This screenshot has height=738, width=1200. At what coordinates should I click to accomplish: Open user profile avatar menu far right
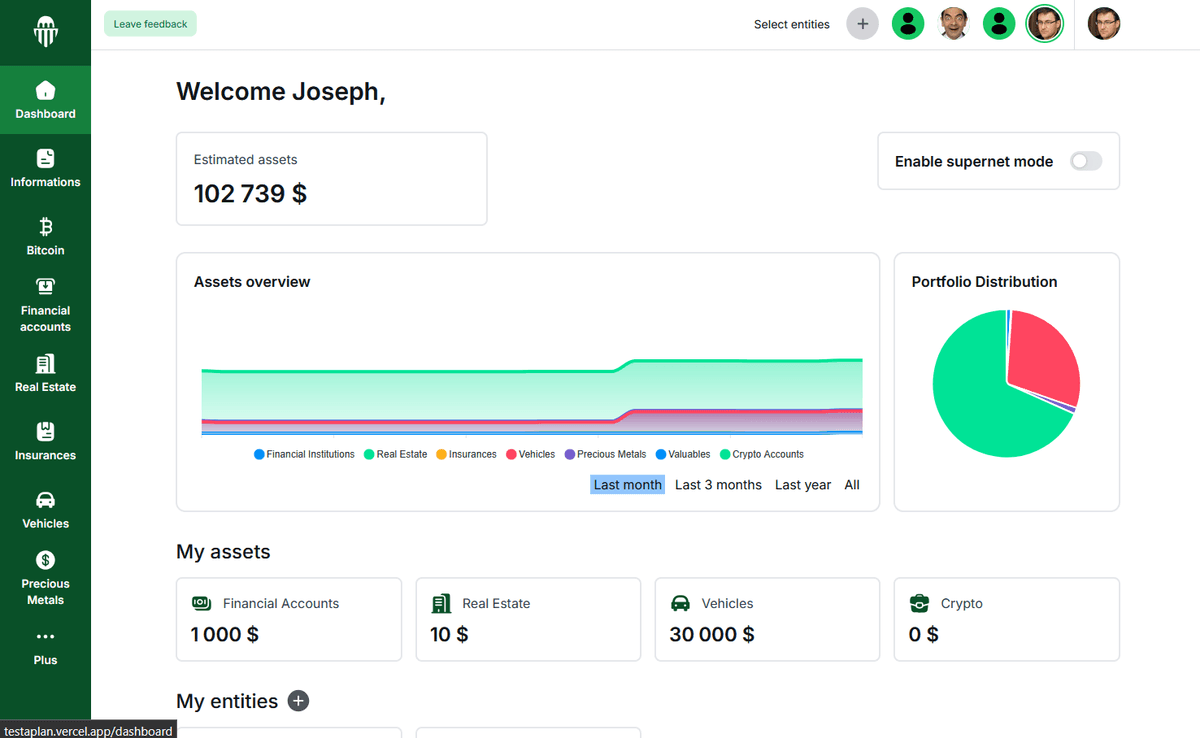tap(1103, 24)
